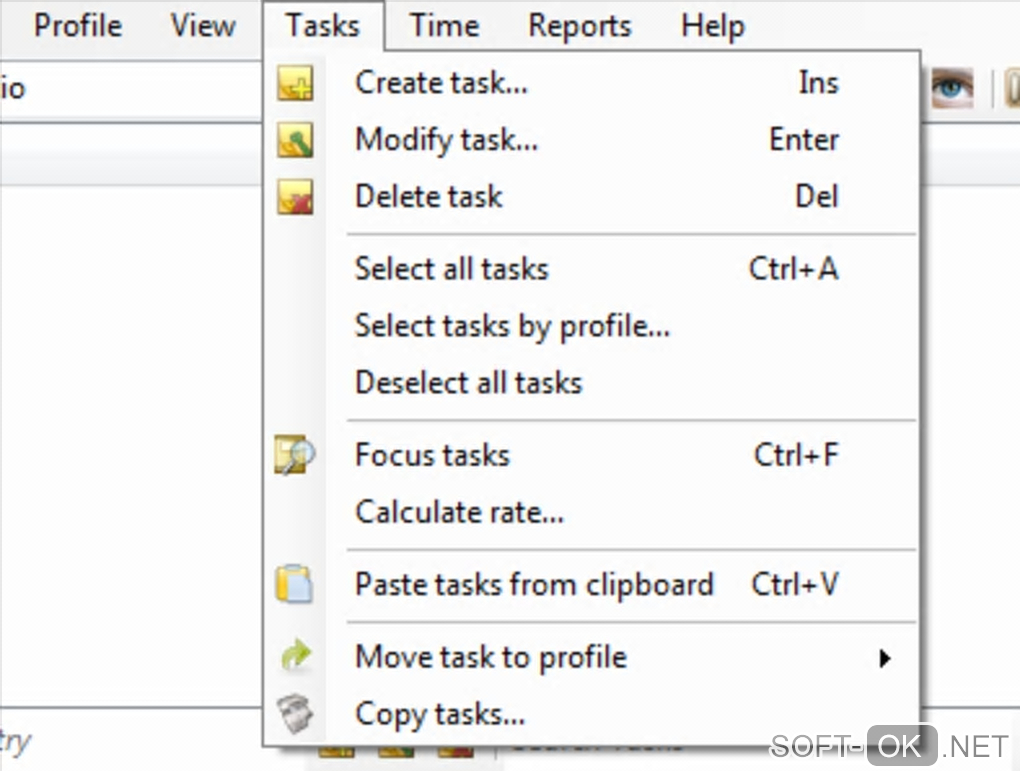Open the Time menu
1020x771 pixels.
(444, 26)
